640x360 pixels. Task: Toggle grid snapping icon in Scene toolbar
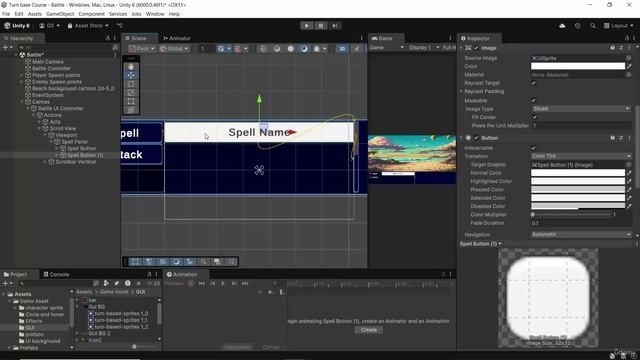pyautogui.click(x=237, y=49)
